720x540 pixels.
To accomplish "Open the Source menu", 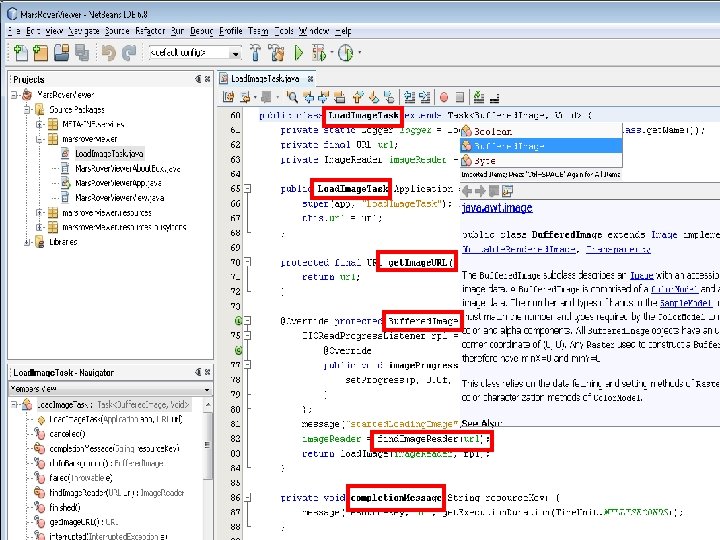I will pyautogui.click(x=117, y=31).
